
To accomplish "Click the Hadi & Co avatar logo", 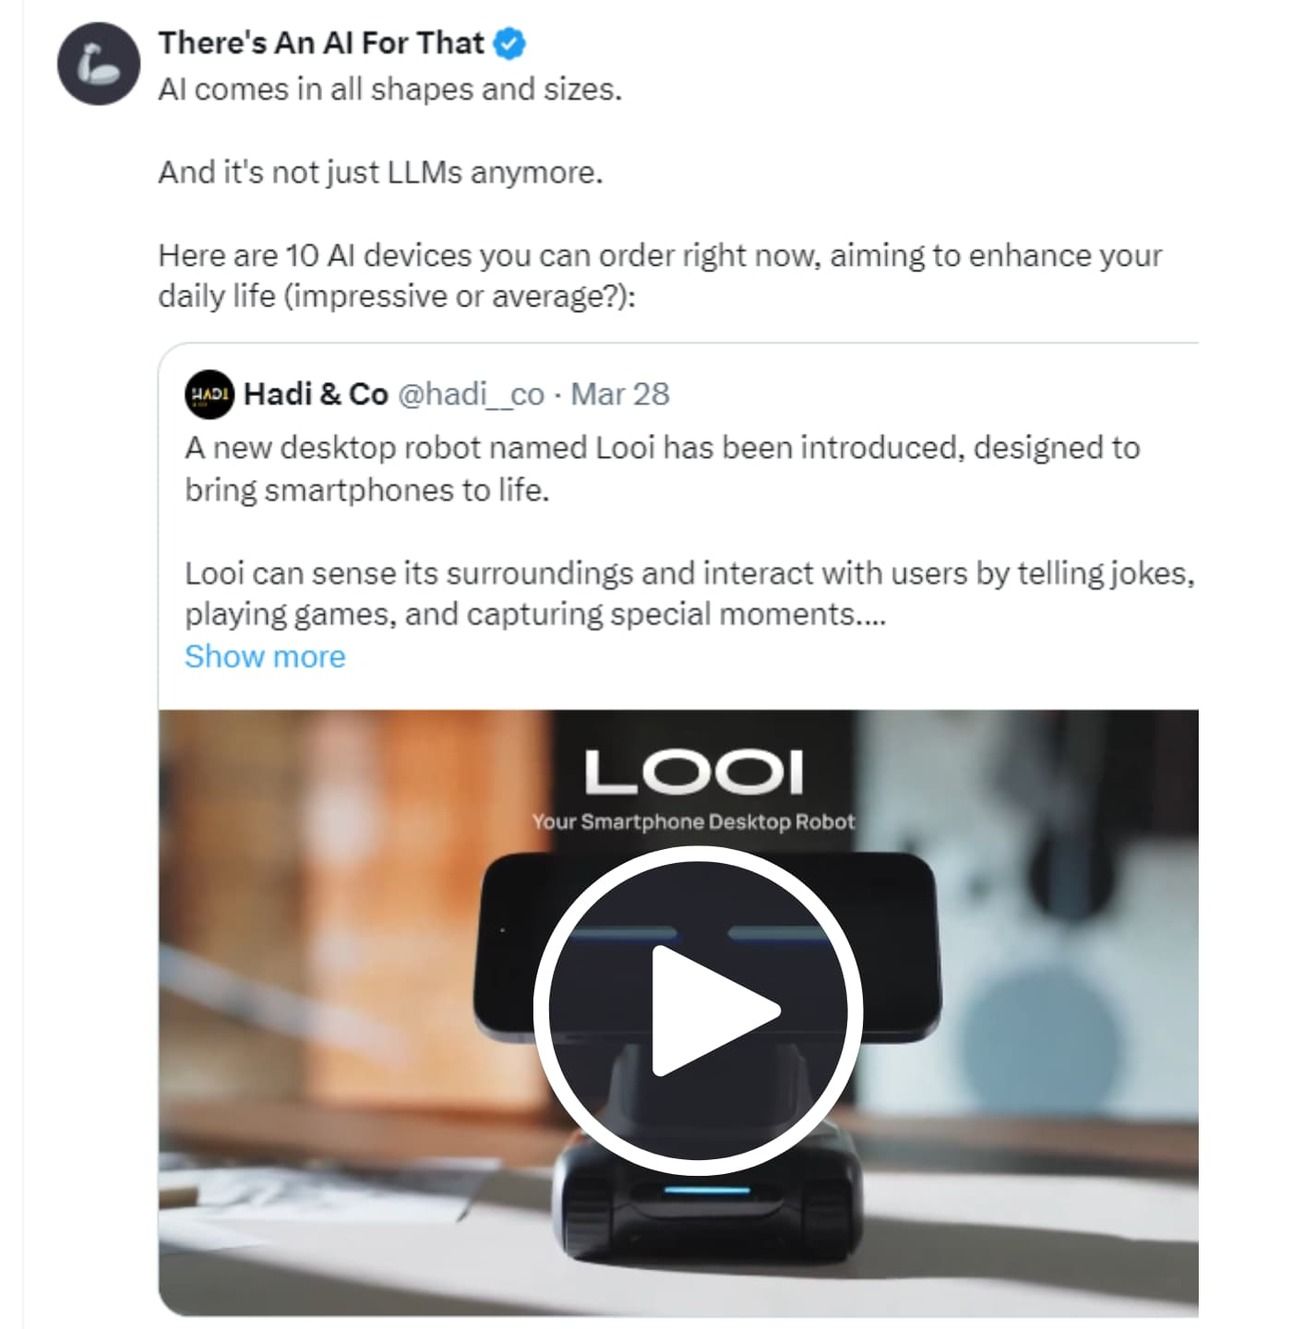I will click(209, 394).
